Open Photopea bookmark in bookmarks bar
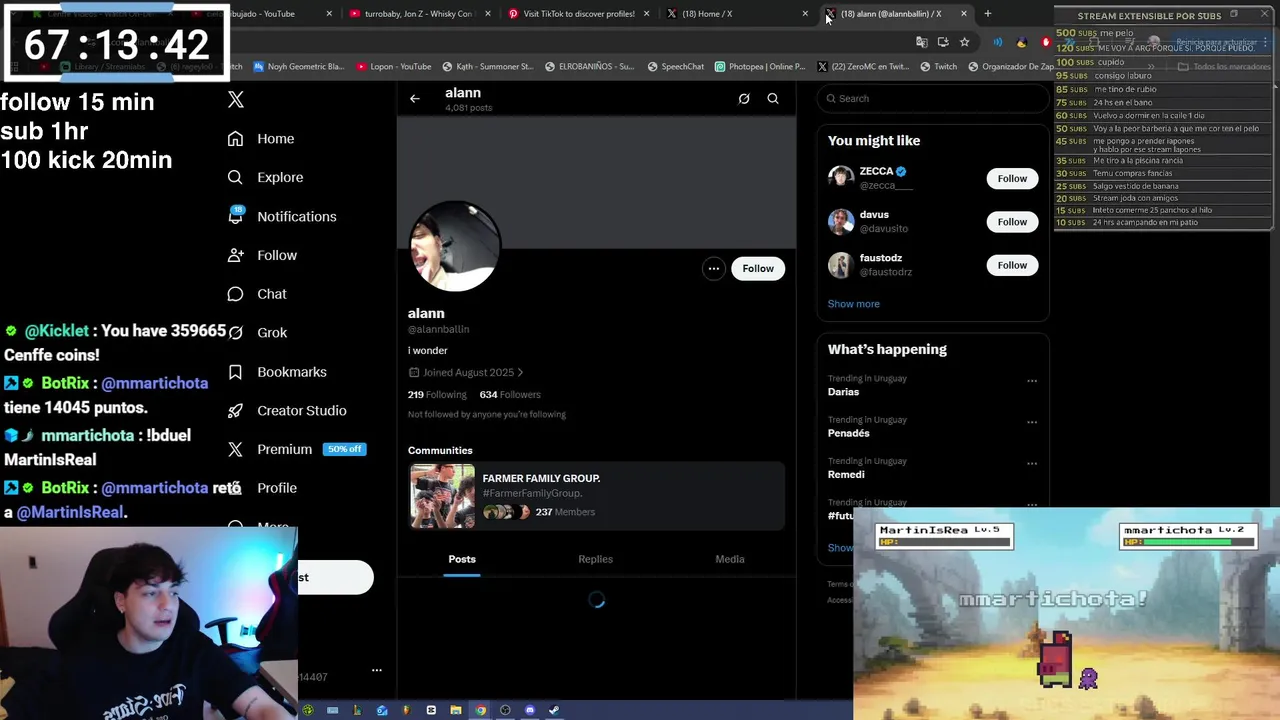The width and height of the screenshot is (1280, 720). point(760,67)
